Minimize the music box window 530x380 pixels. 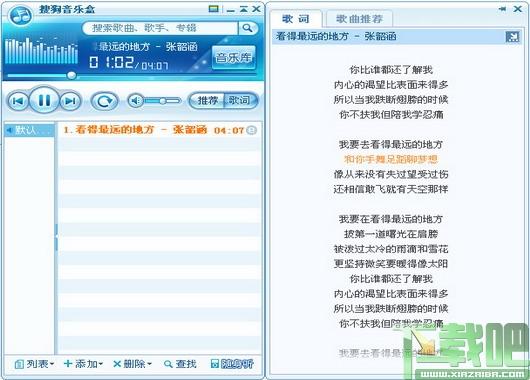click(x=231, y=10)
